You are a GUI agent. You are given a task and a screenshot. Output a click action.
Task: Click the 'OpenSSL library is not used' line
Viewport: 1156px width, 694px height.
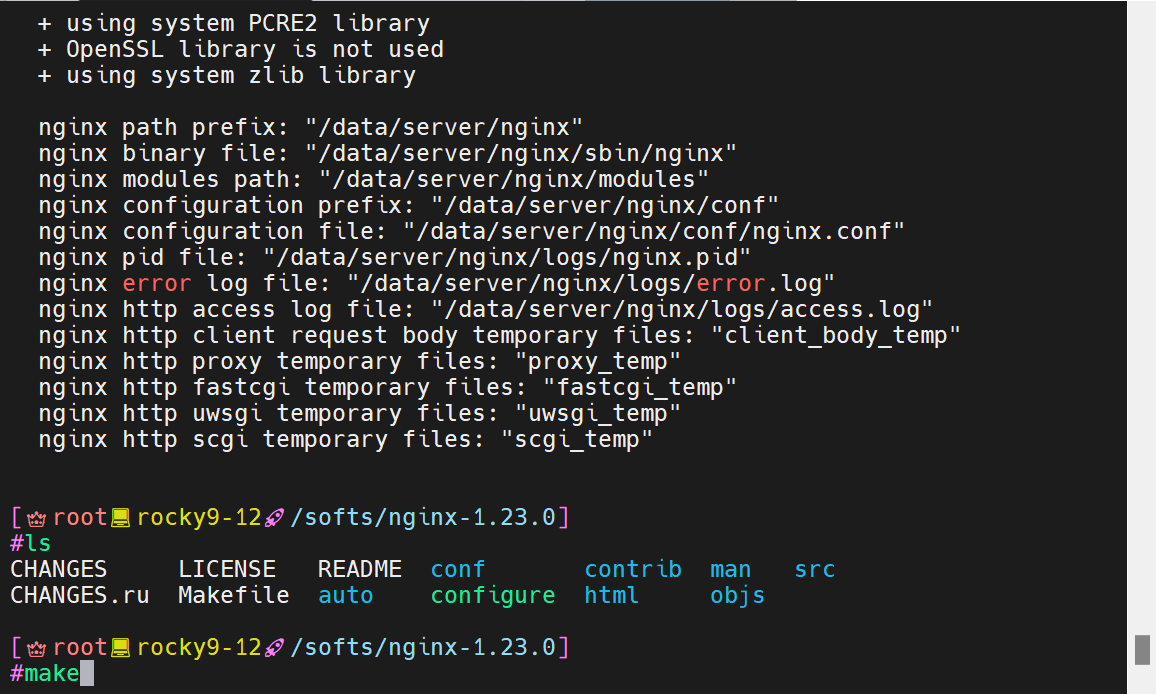tap(240, 49)
